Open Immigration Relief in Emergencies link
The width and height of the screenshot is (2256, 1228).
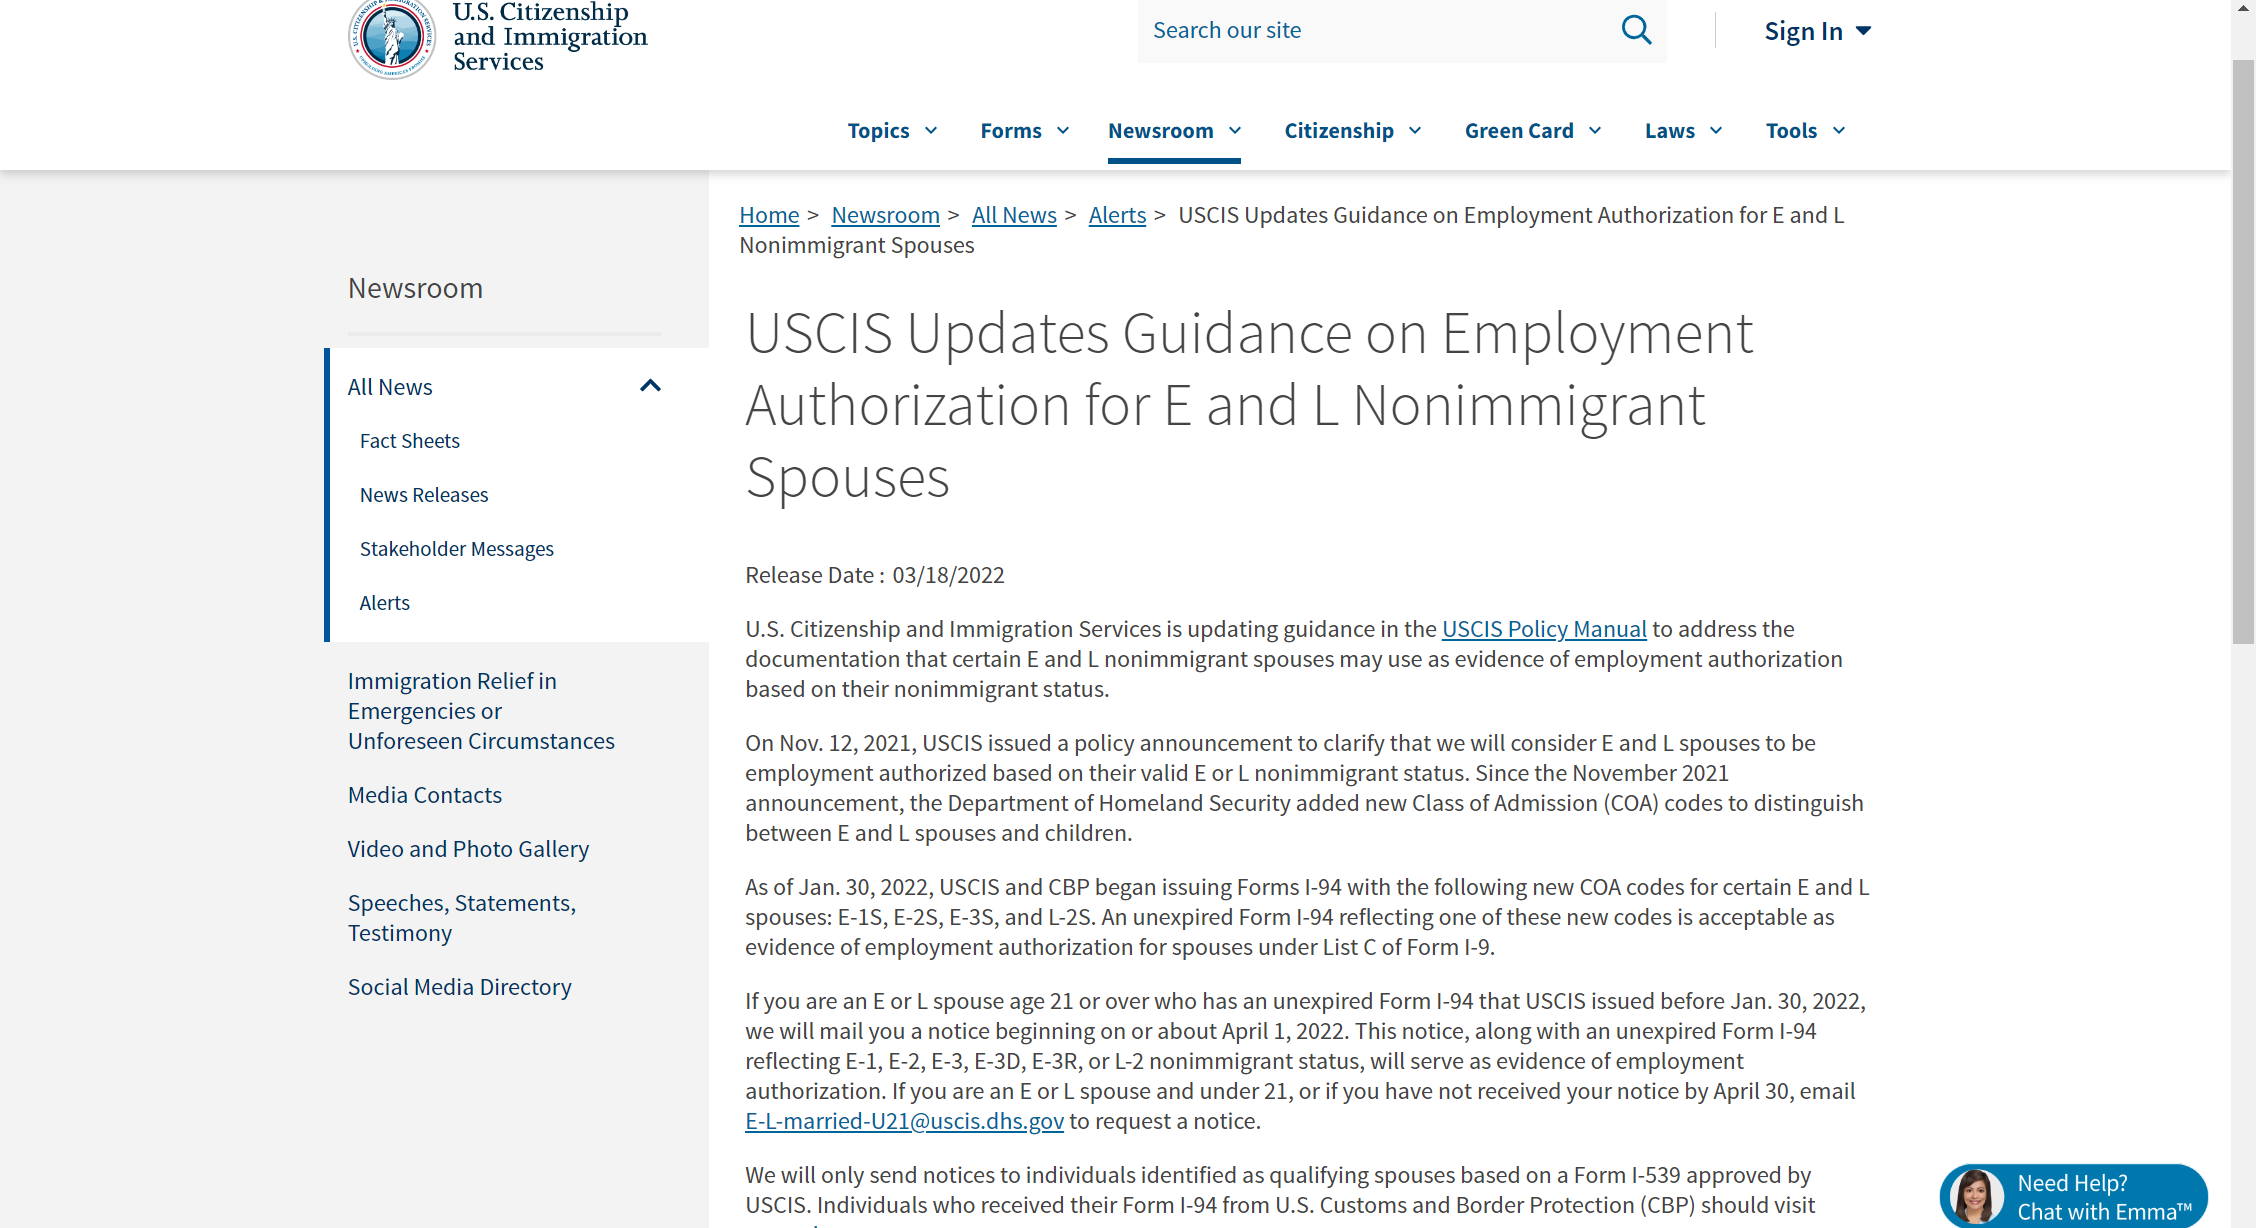click(481, 711)
